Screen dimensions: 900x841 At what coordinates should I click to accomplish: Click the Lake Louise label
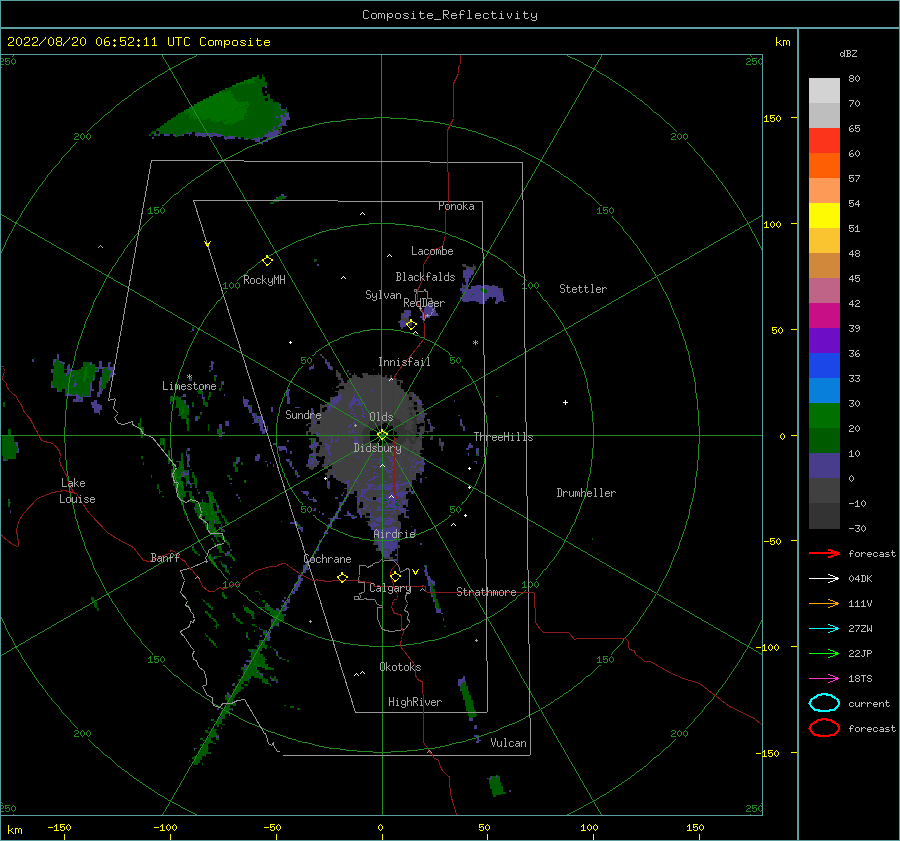[77, 491]
